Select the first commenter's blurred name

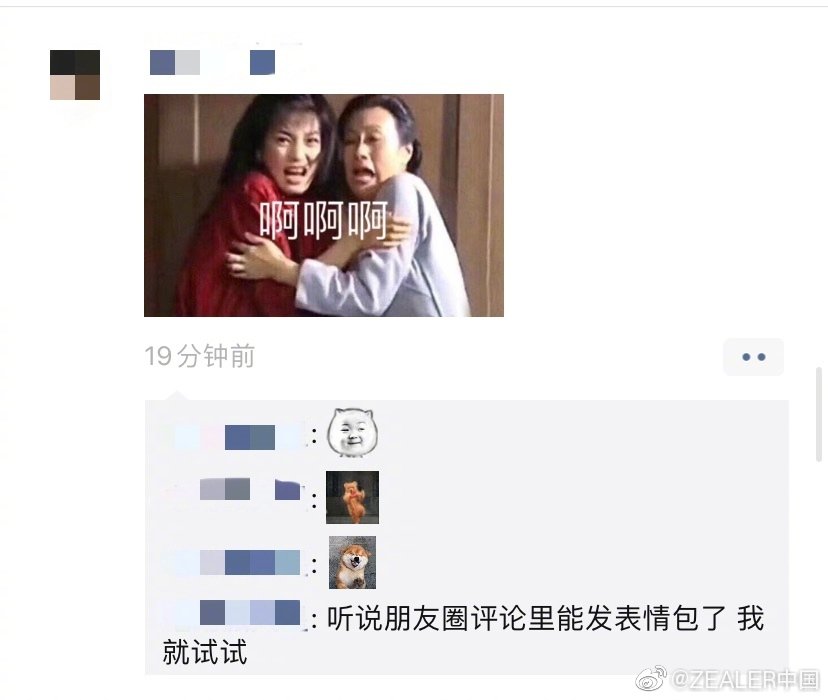(238, 437)
